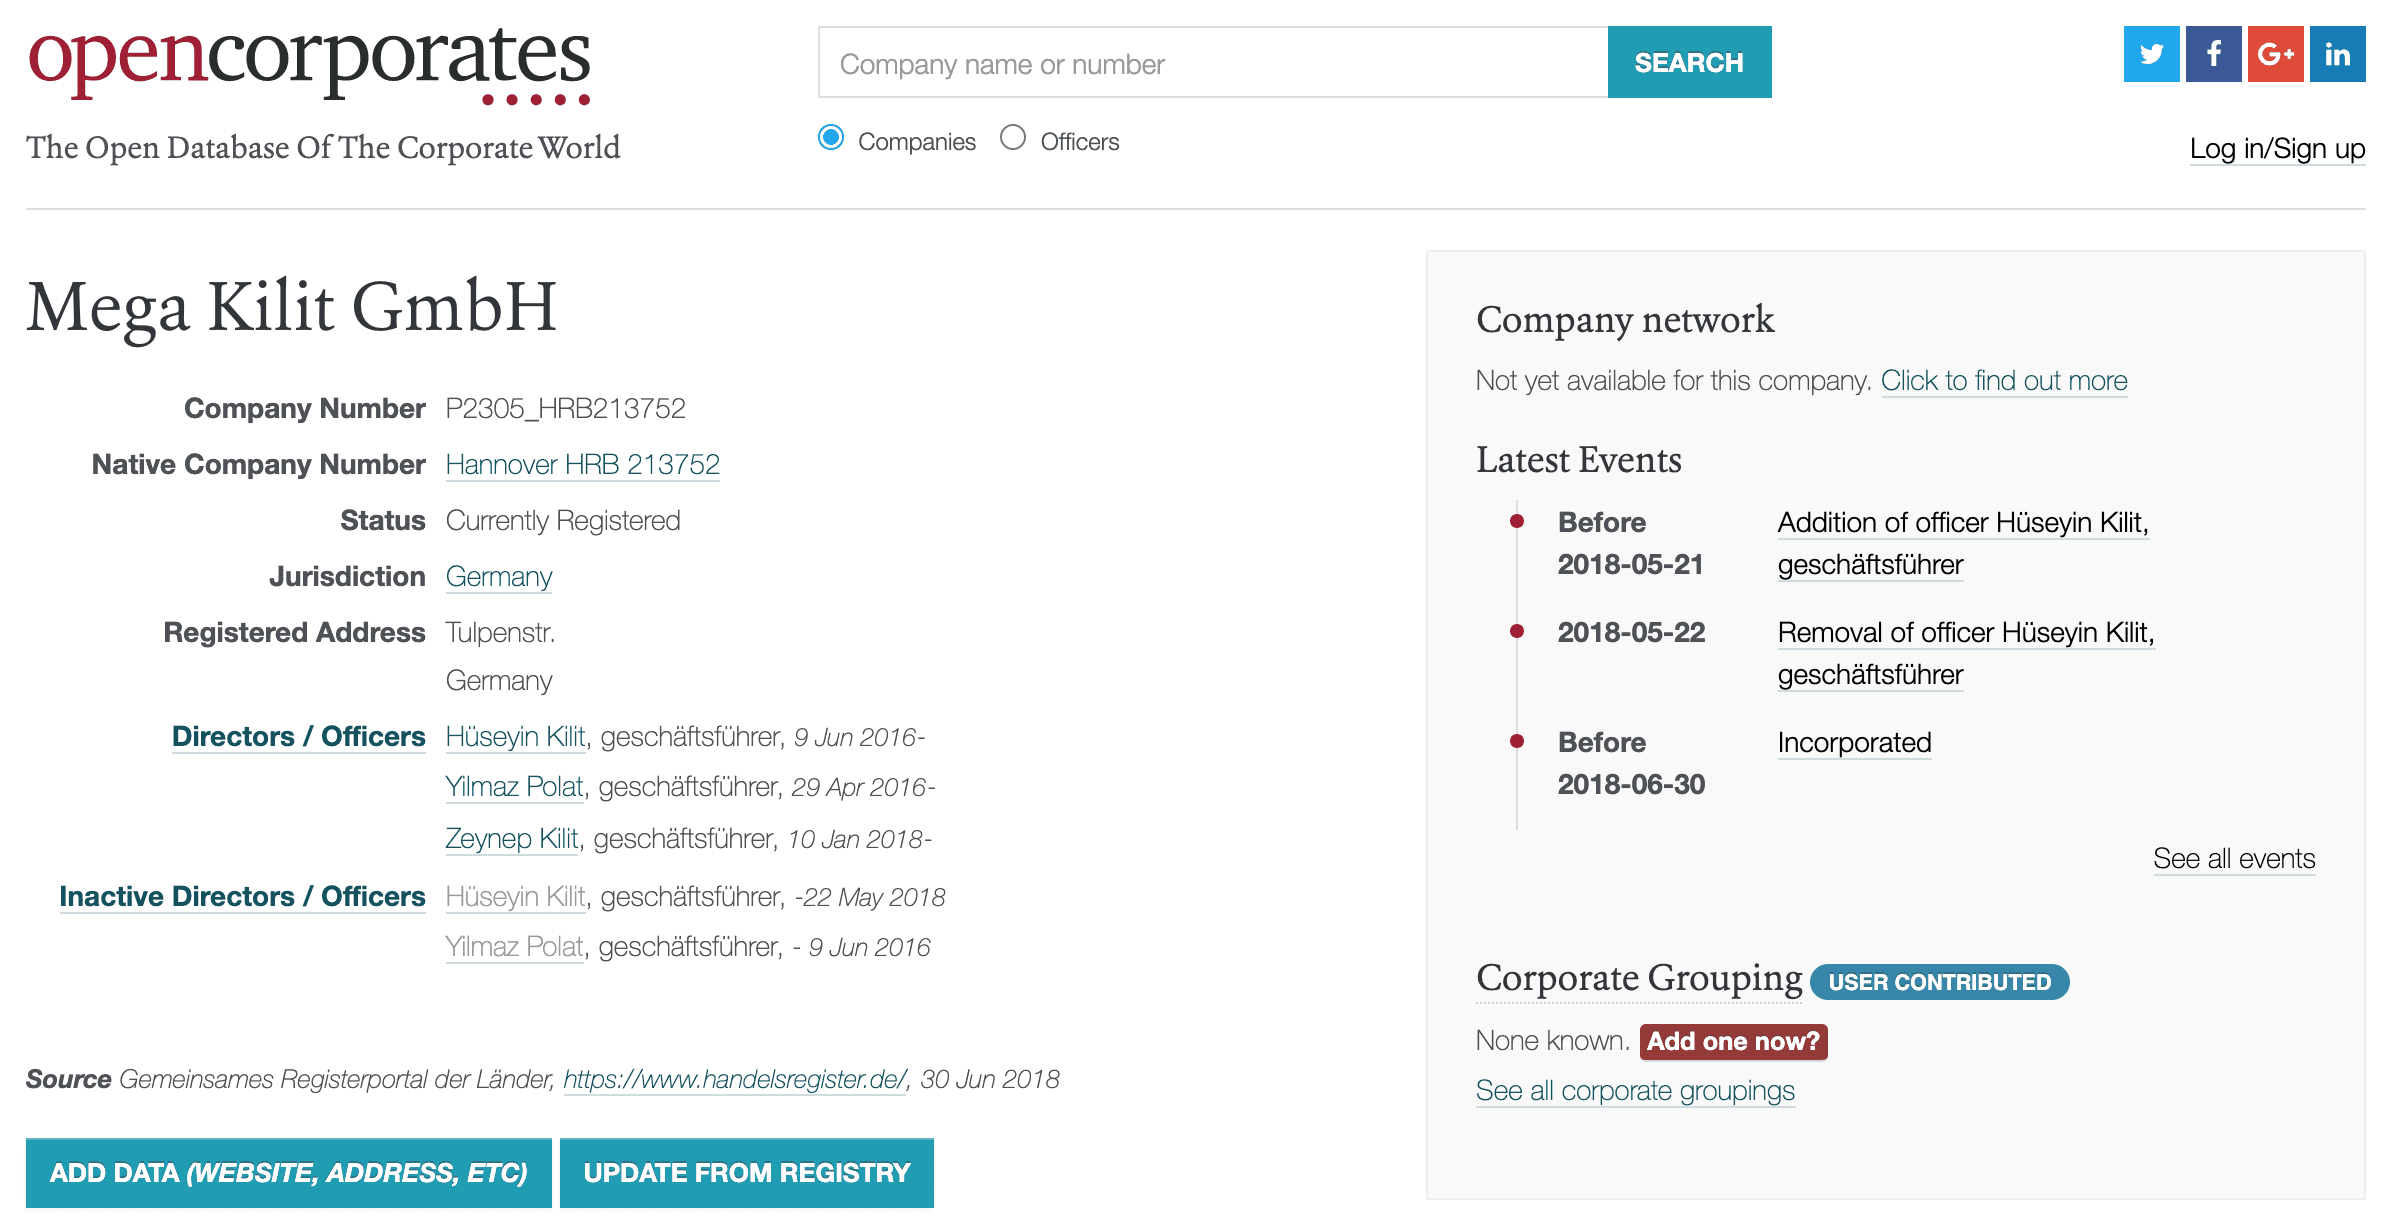Screen dimensions: 2396x1226
Task: Click the Add one now? button
Action: [x=1733, y=1042]
